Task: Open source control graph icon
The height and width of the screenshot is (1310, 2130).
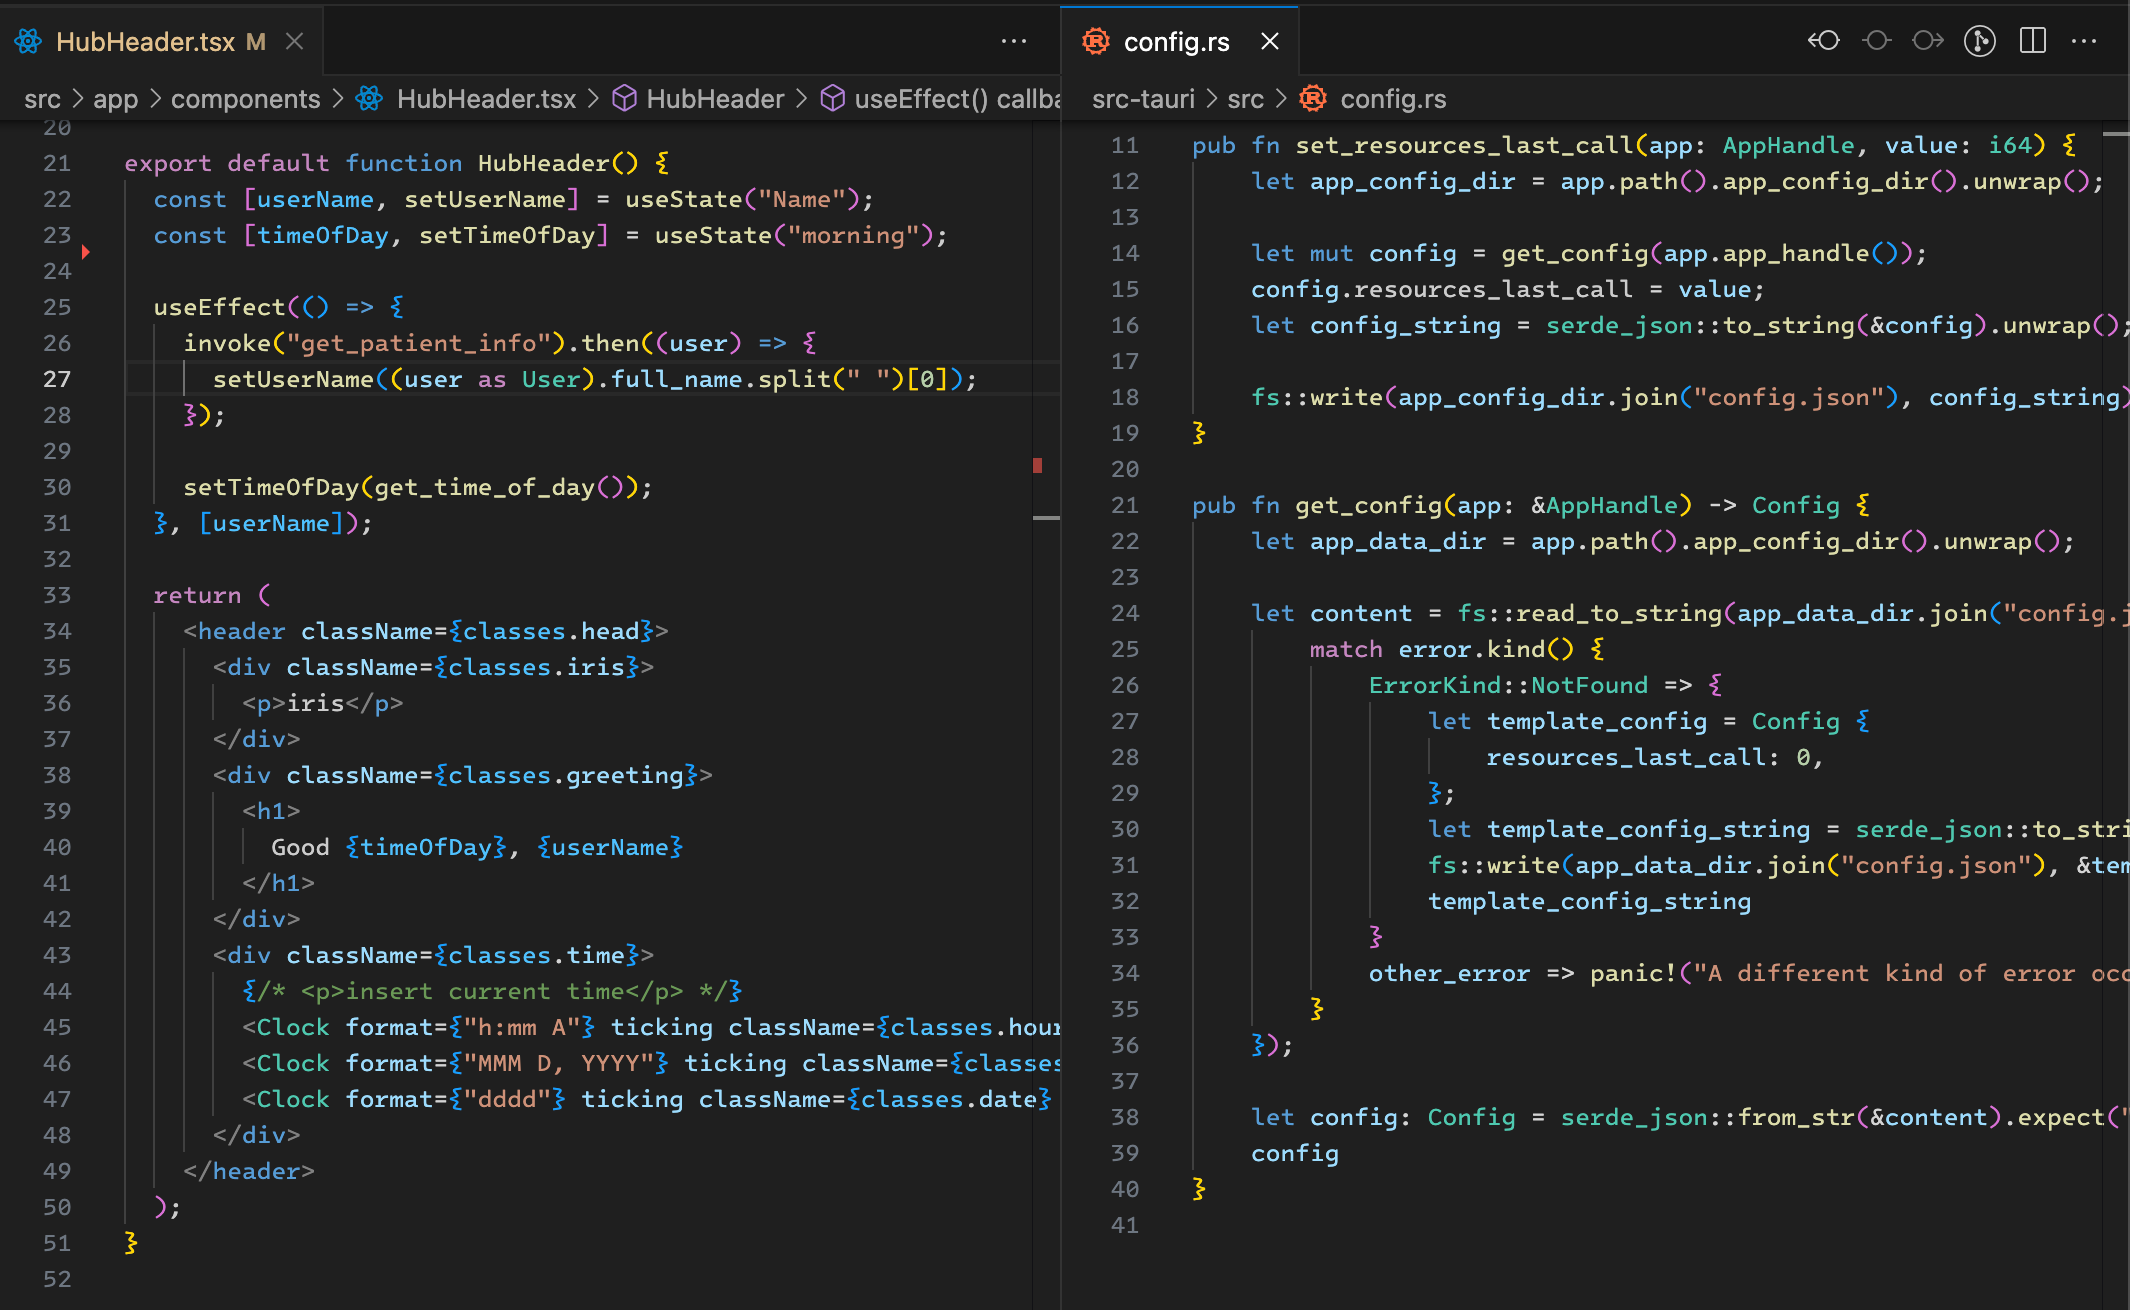Action: coord(1980,41)
